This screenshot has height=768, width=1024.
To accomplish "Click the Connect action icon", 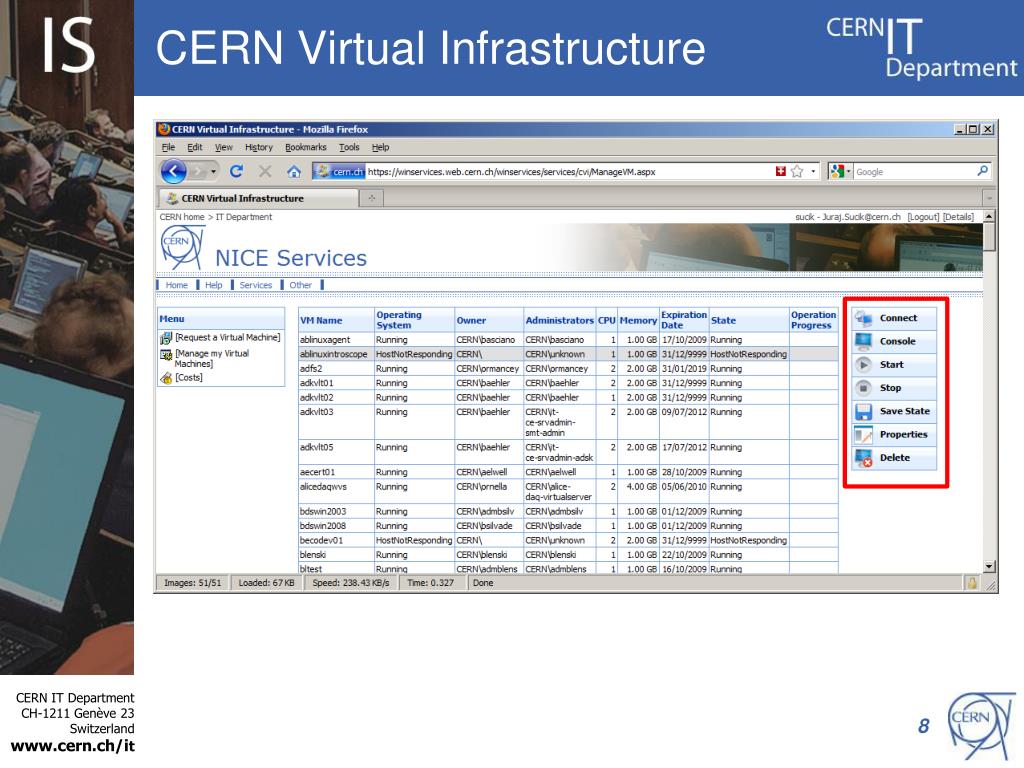I will pos(863,318).
